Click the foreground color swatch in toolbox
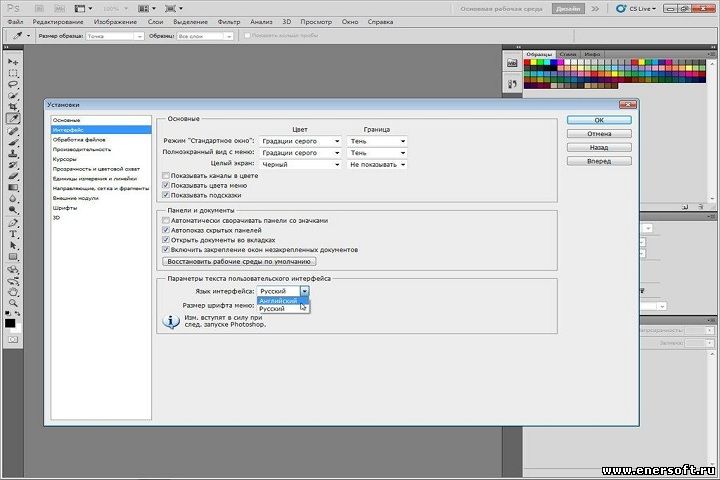The width and height of the screenshot is (720, 480). click(10, 323)
